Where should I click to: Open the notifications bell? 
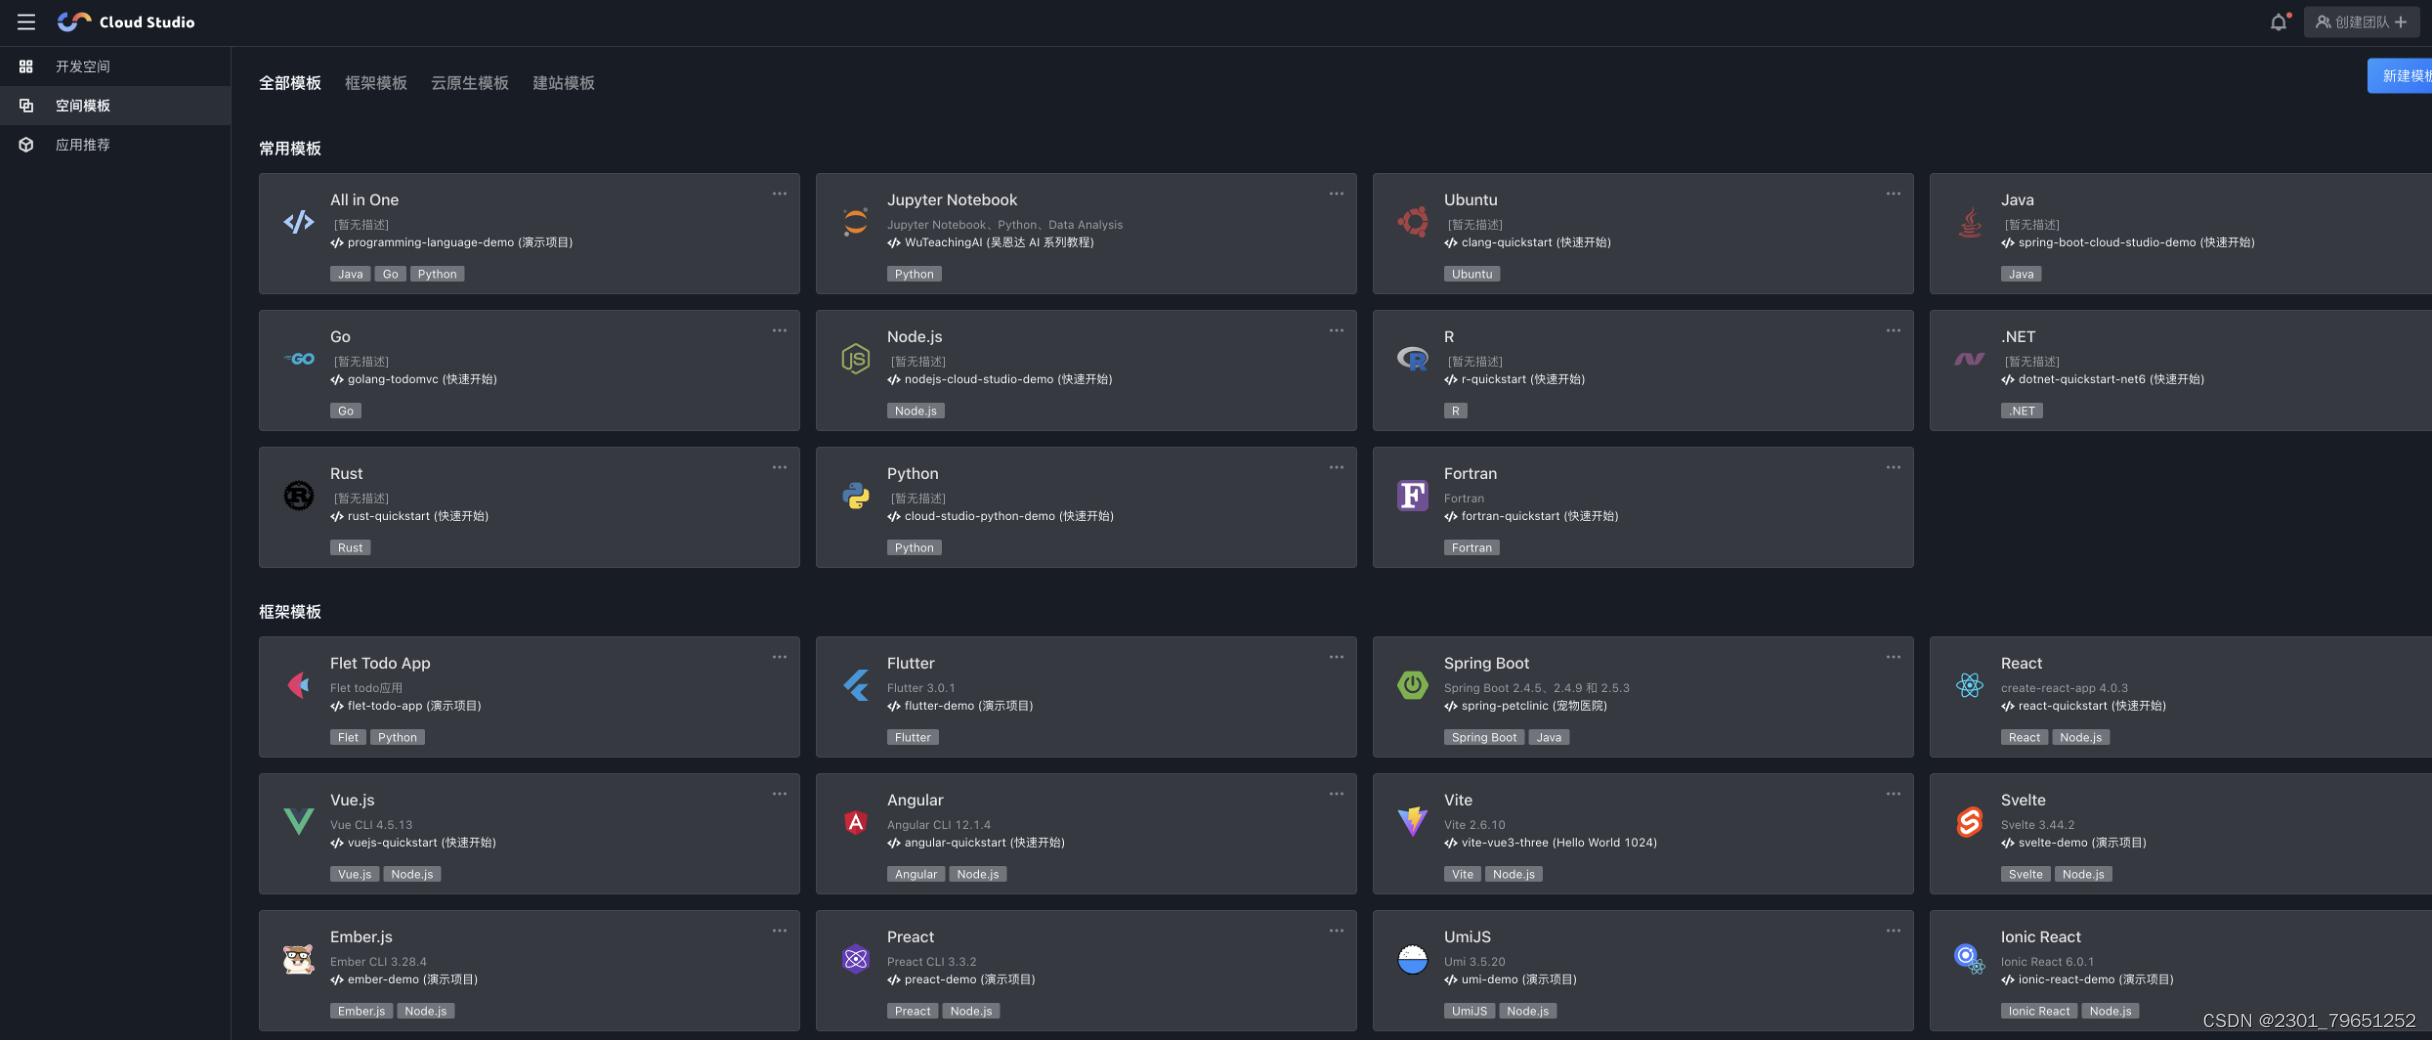point(2278,21)
